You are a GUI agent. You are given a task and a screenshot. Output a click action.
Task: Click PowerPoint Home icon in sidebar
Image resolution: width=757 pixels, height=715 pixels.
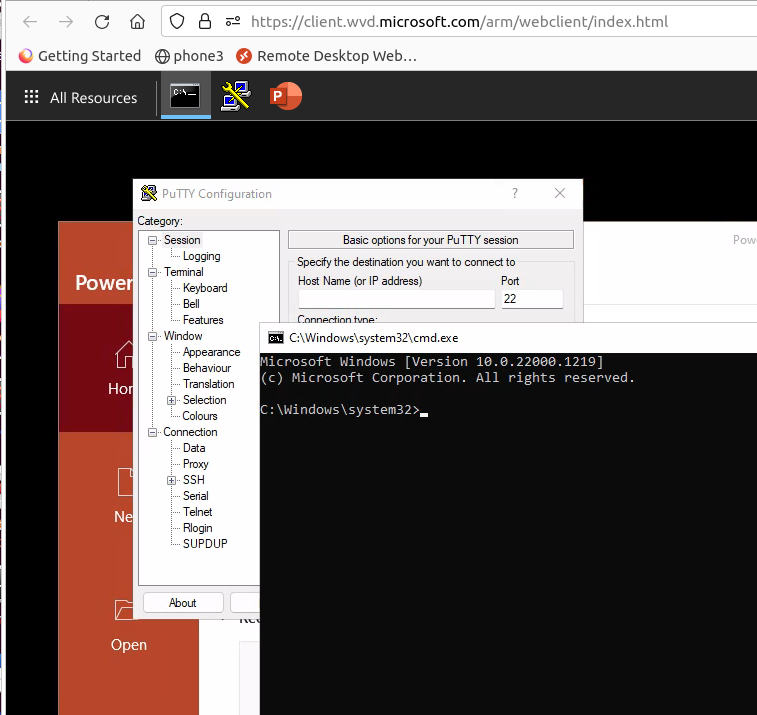point(124,355)
